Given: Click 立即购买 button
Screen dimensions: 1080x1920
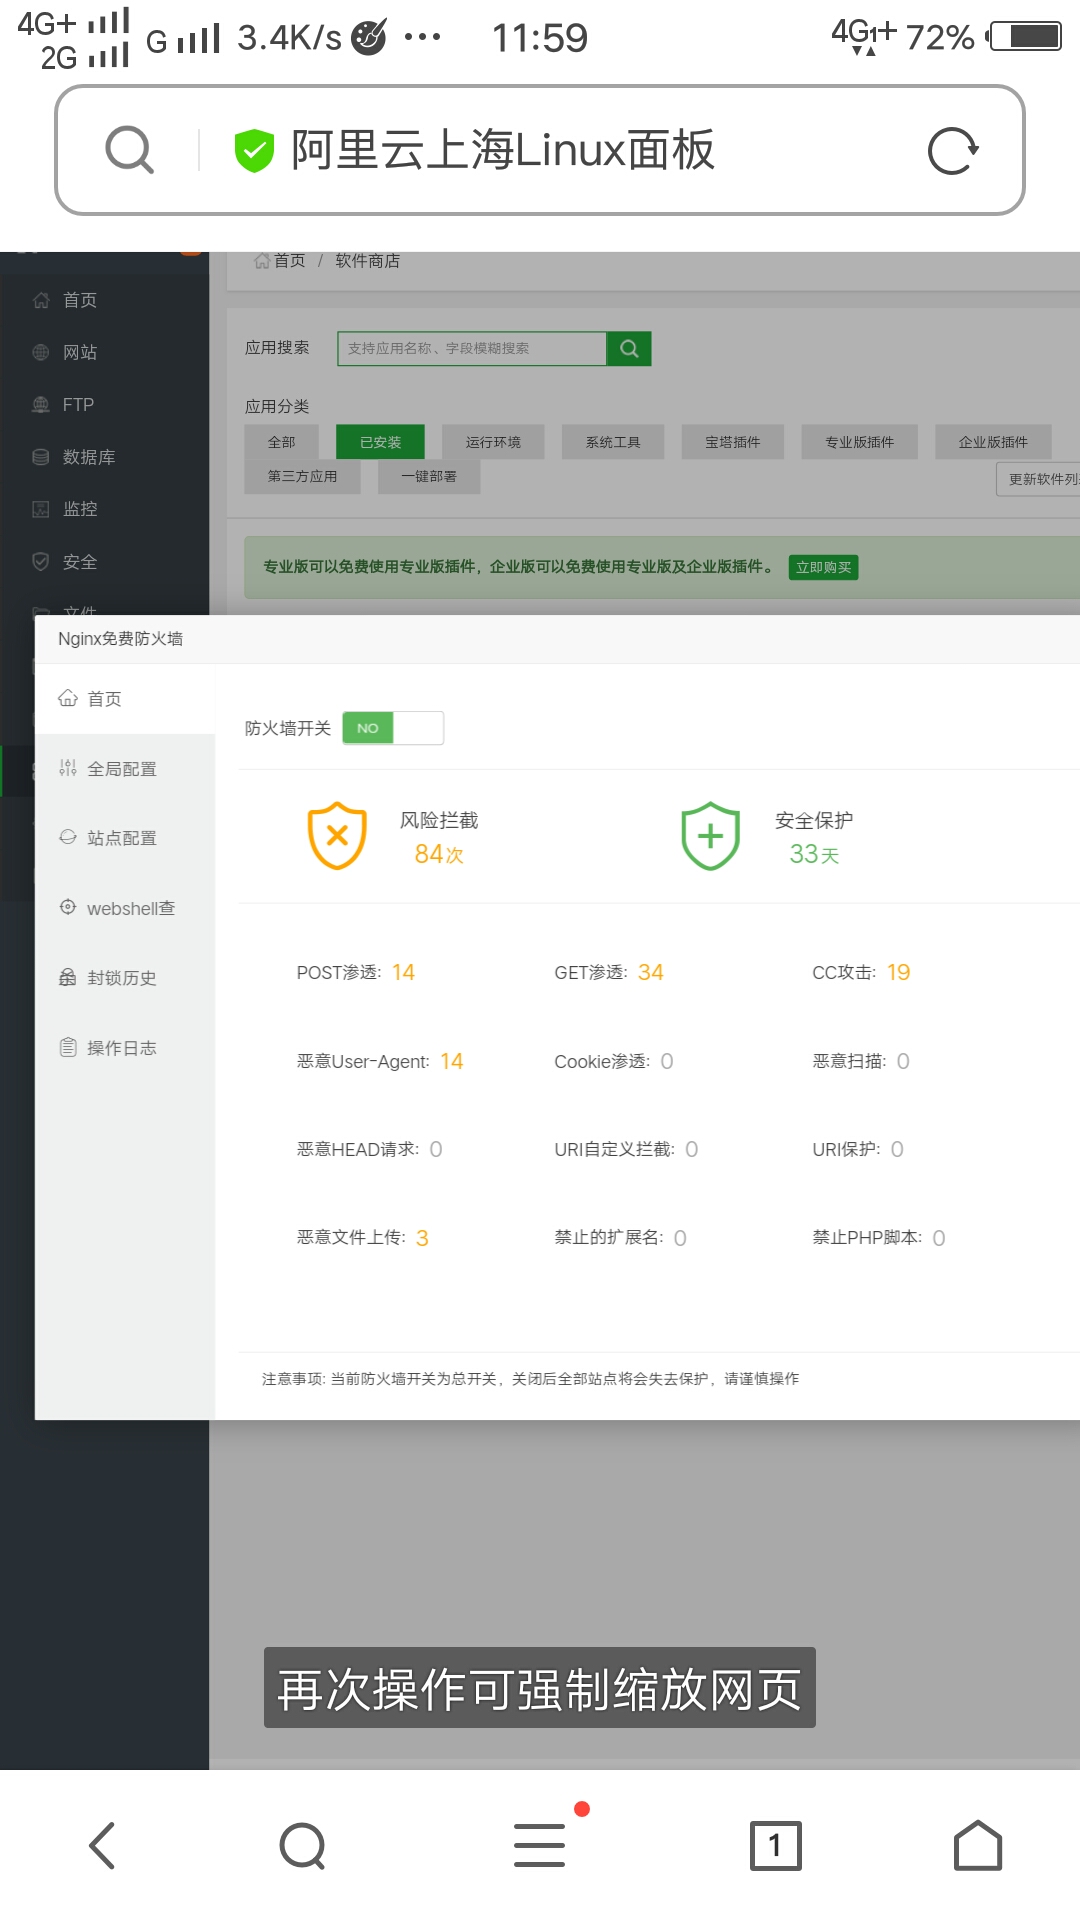Looking at the screenshot, I should point(824,567).
